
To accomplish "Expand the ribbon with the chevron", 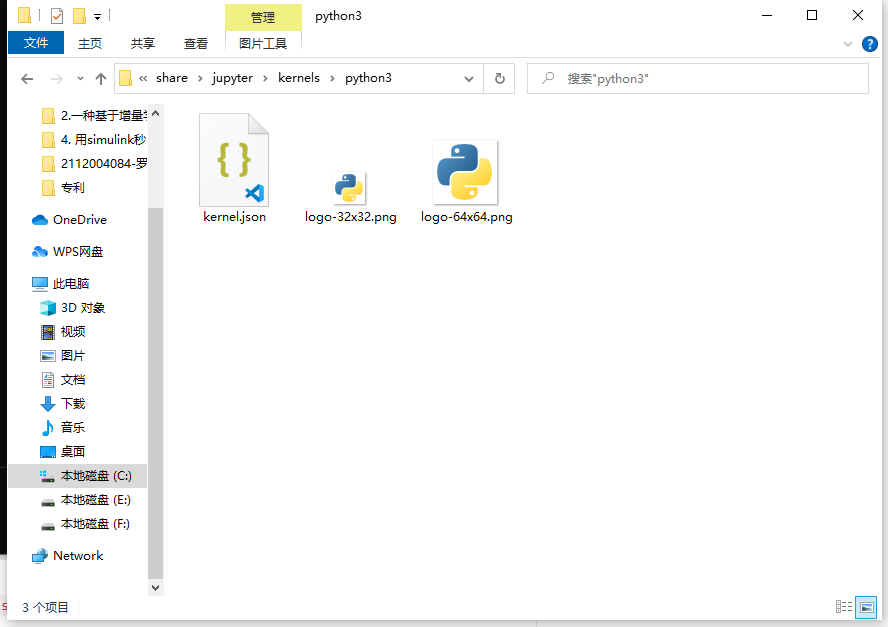I will coord(848,44).
